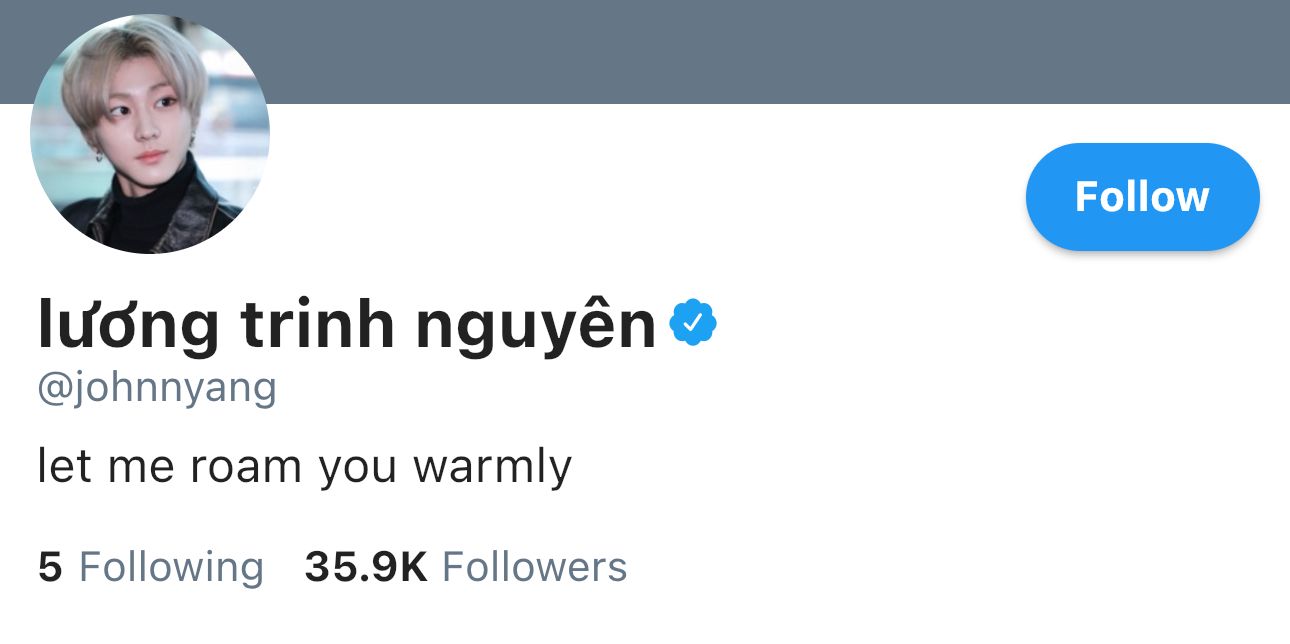Click the number 5 following count
This screenshot has width=1290, height=644.
50,567
